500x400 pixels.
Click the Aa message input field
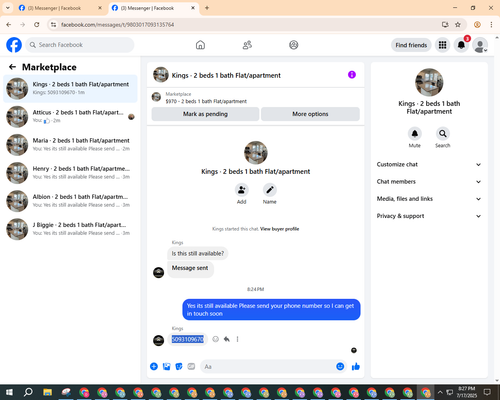point(267,367)
